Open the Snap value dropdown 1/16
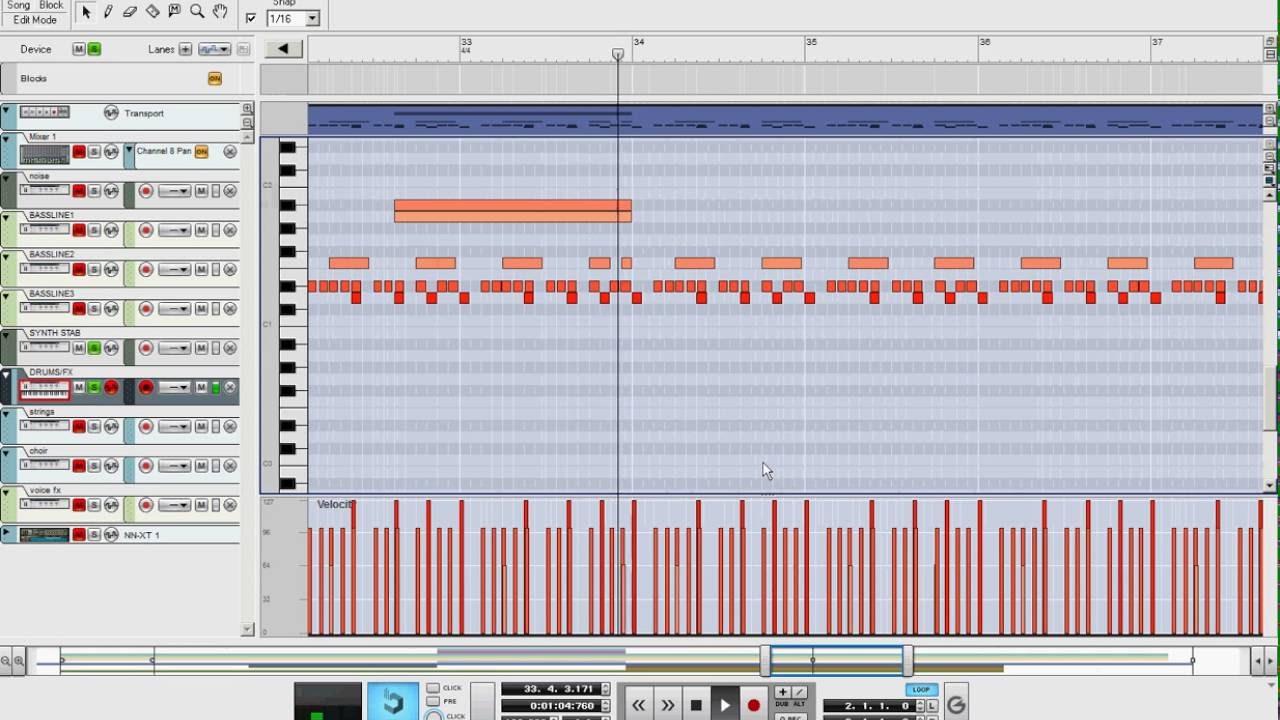Image resolution: width=1280 pixels, height=720 pixels. (x=293, y=18)
